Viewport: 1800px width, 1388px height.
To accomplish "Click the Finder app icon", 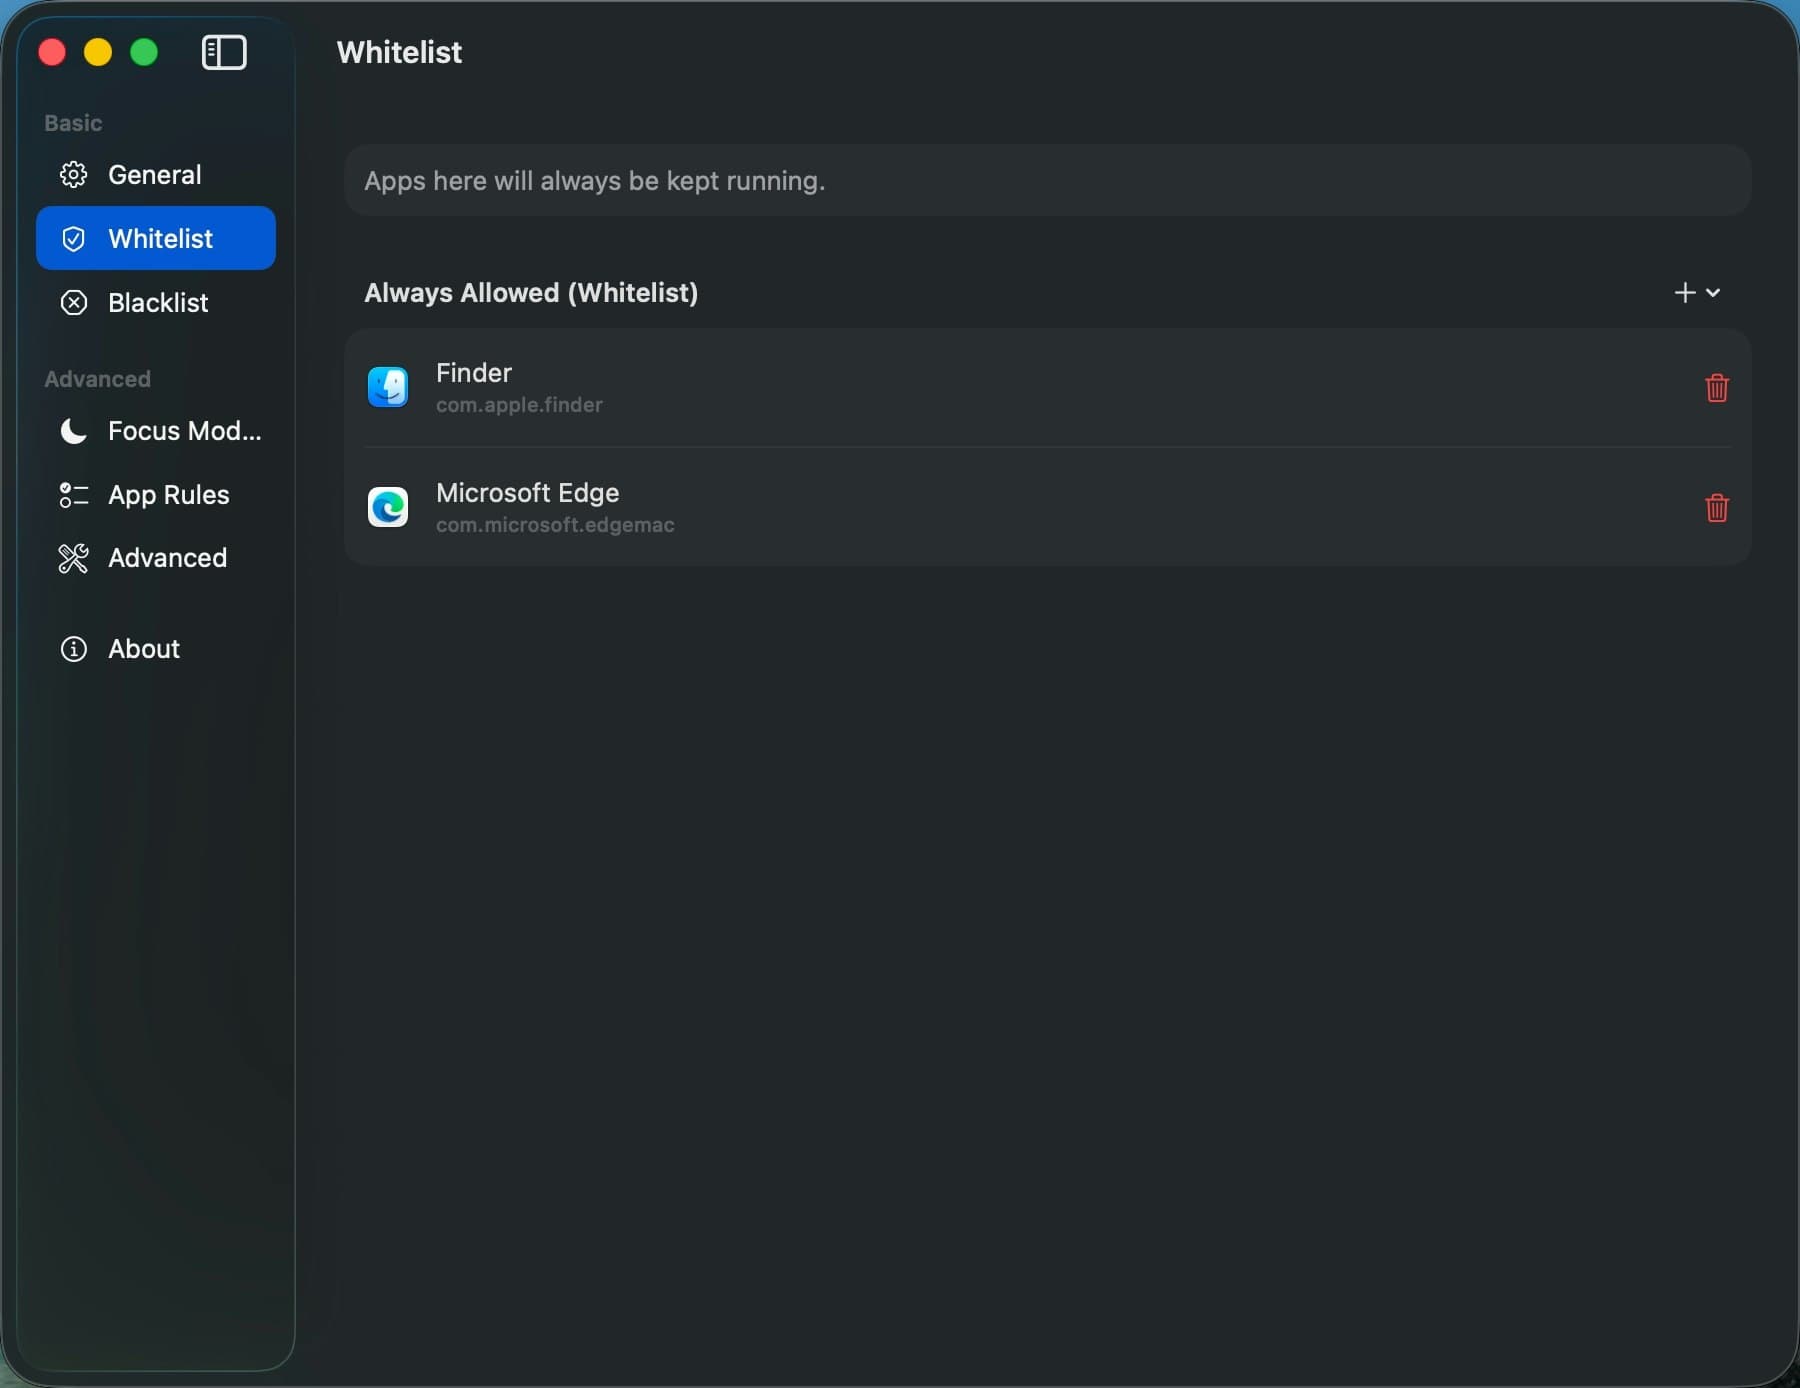I will pos(388,387).
